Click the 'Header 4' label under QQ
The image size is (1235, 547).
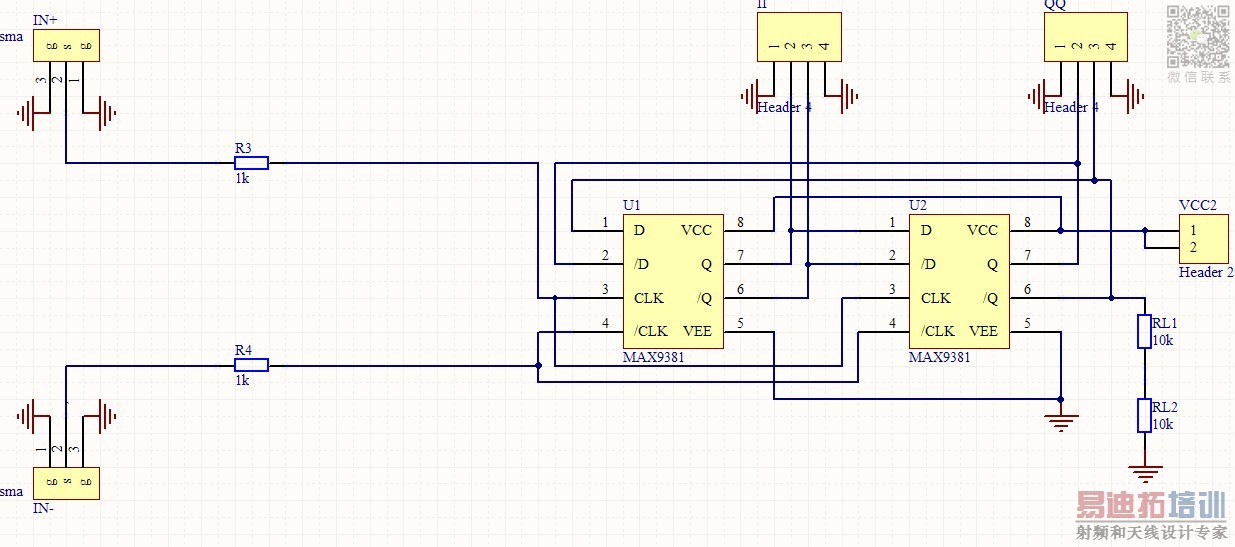[1071, 107]
